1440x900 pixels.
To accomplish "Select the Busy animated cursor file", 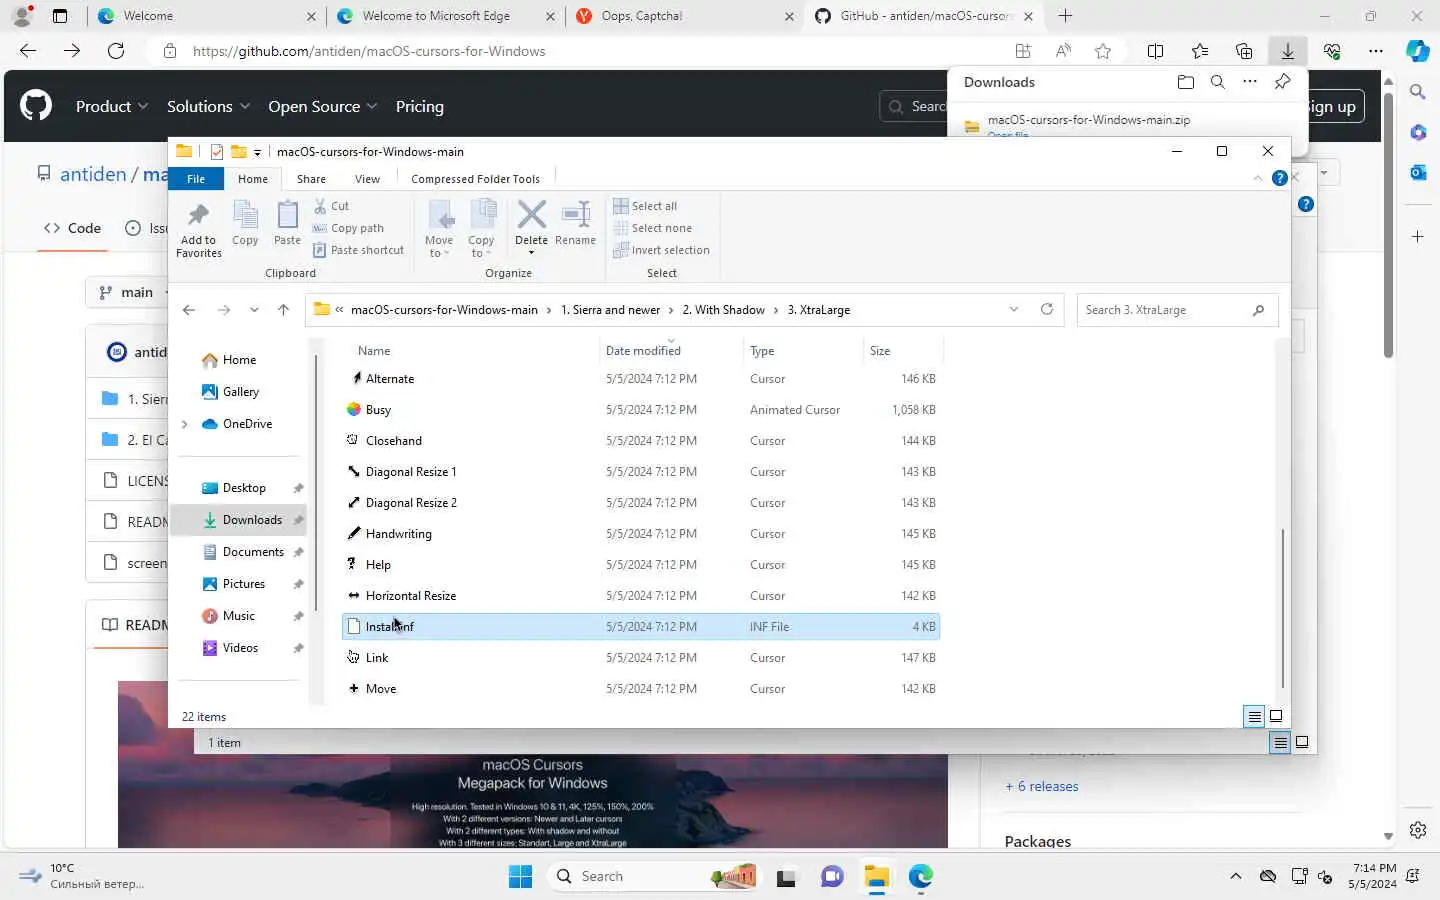I will 641,410.
